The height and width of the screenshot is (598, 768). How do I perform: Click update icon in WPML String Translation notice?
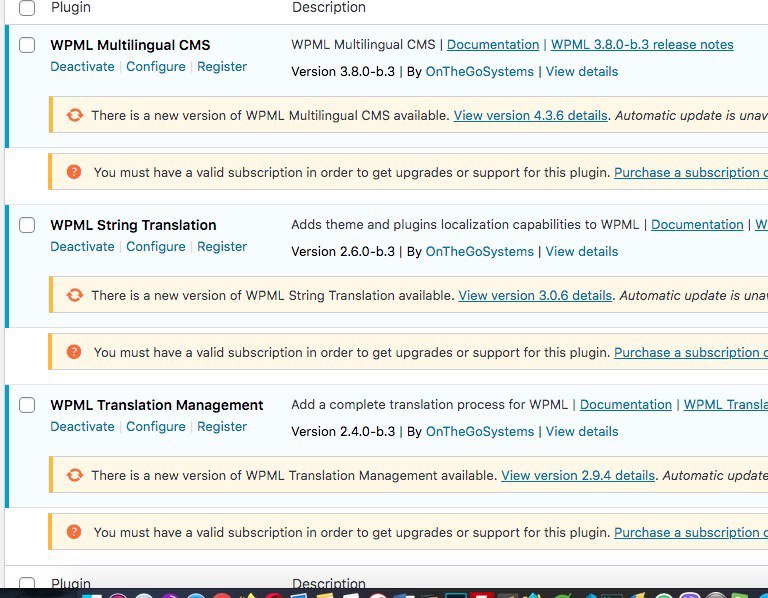pyautogui.click(x=75, y=295)
